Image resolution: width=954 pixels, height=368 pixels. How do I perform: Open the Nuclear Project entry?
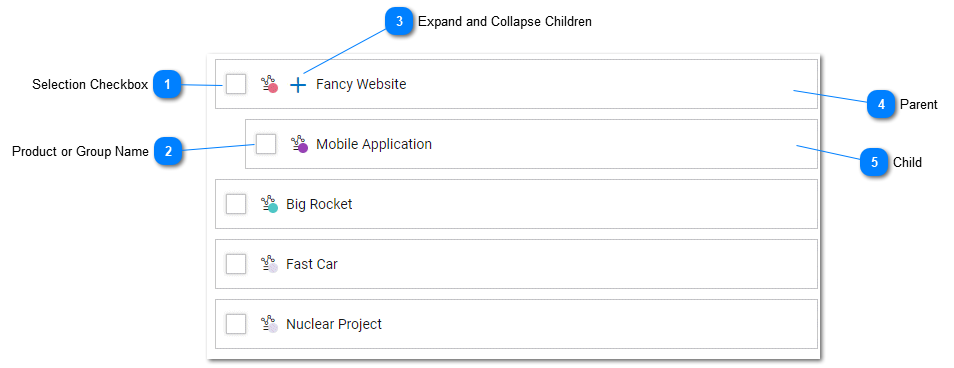pyautogui.click(x=517, y=324)
